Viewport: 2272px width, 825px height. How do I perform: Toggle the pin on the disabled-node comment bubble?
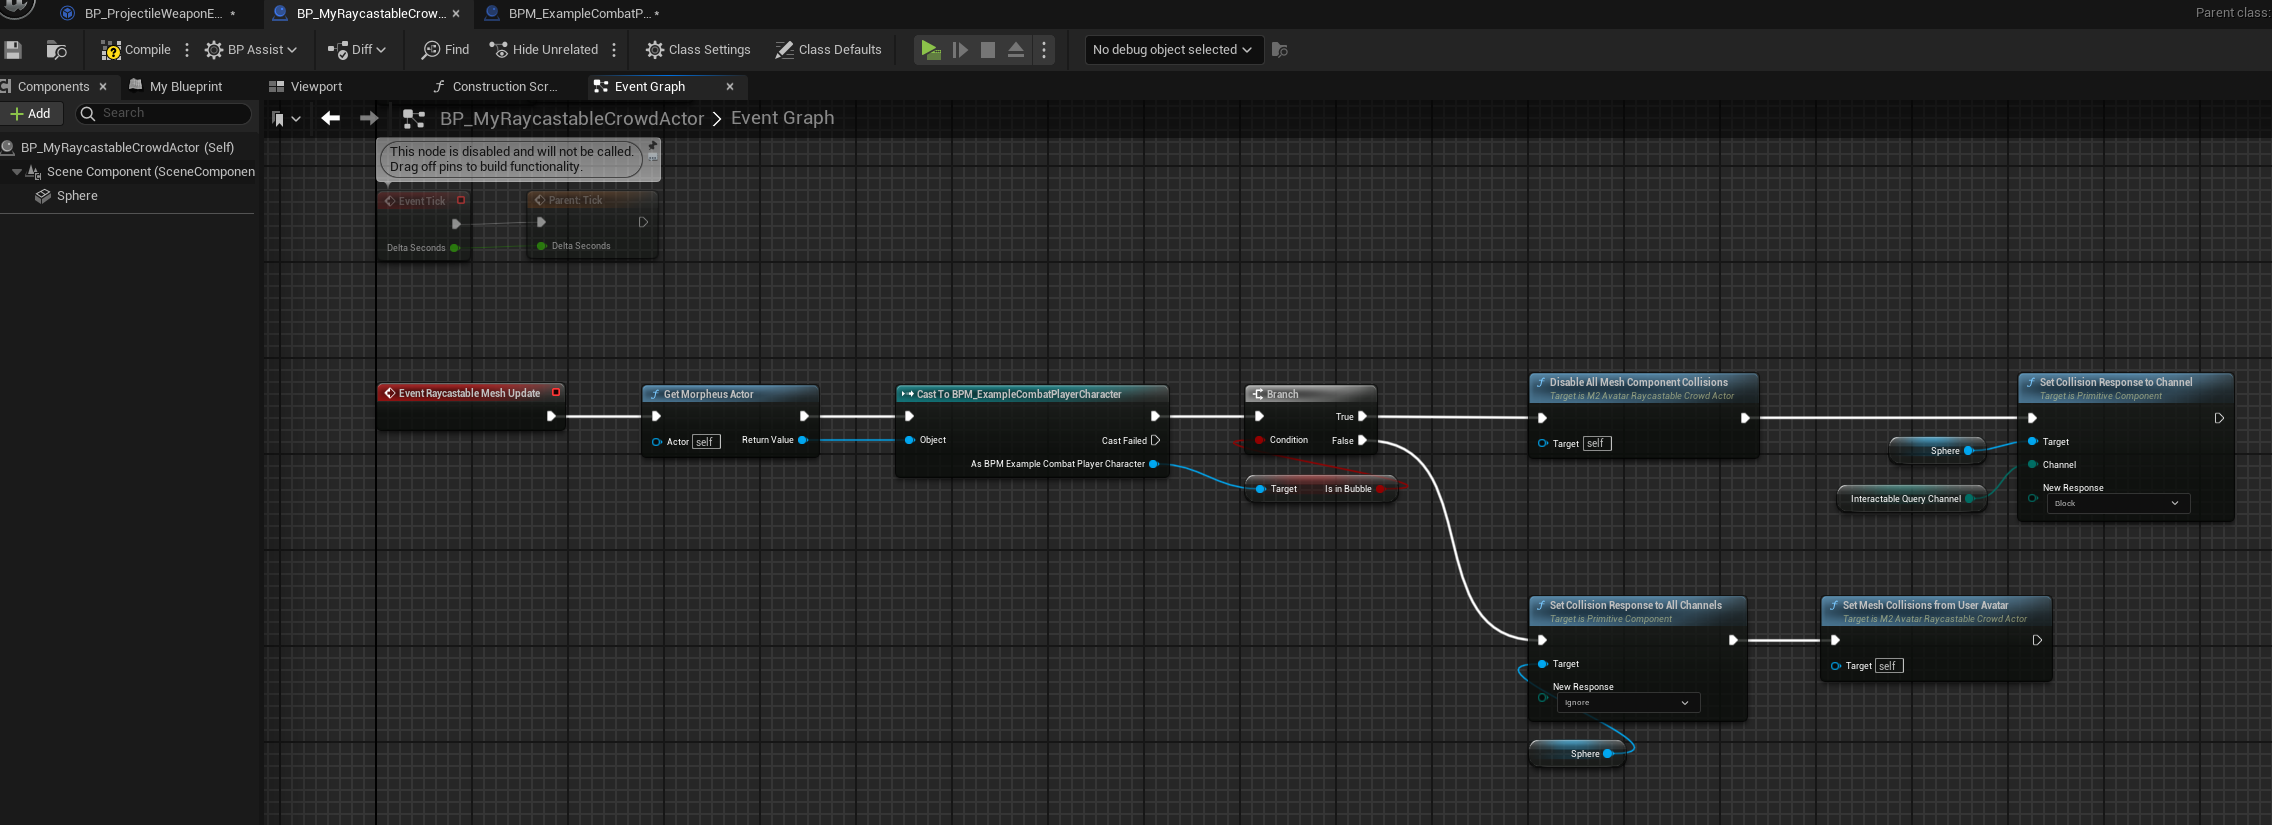(x=653, y=146)
